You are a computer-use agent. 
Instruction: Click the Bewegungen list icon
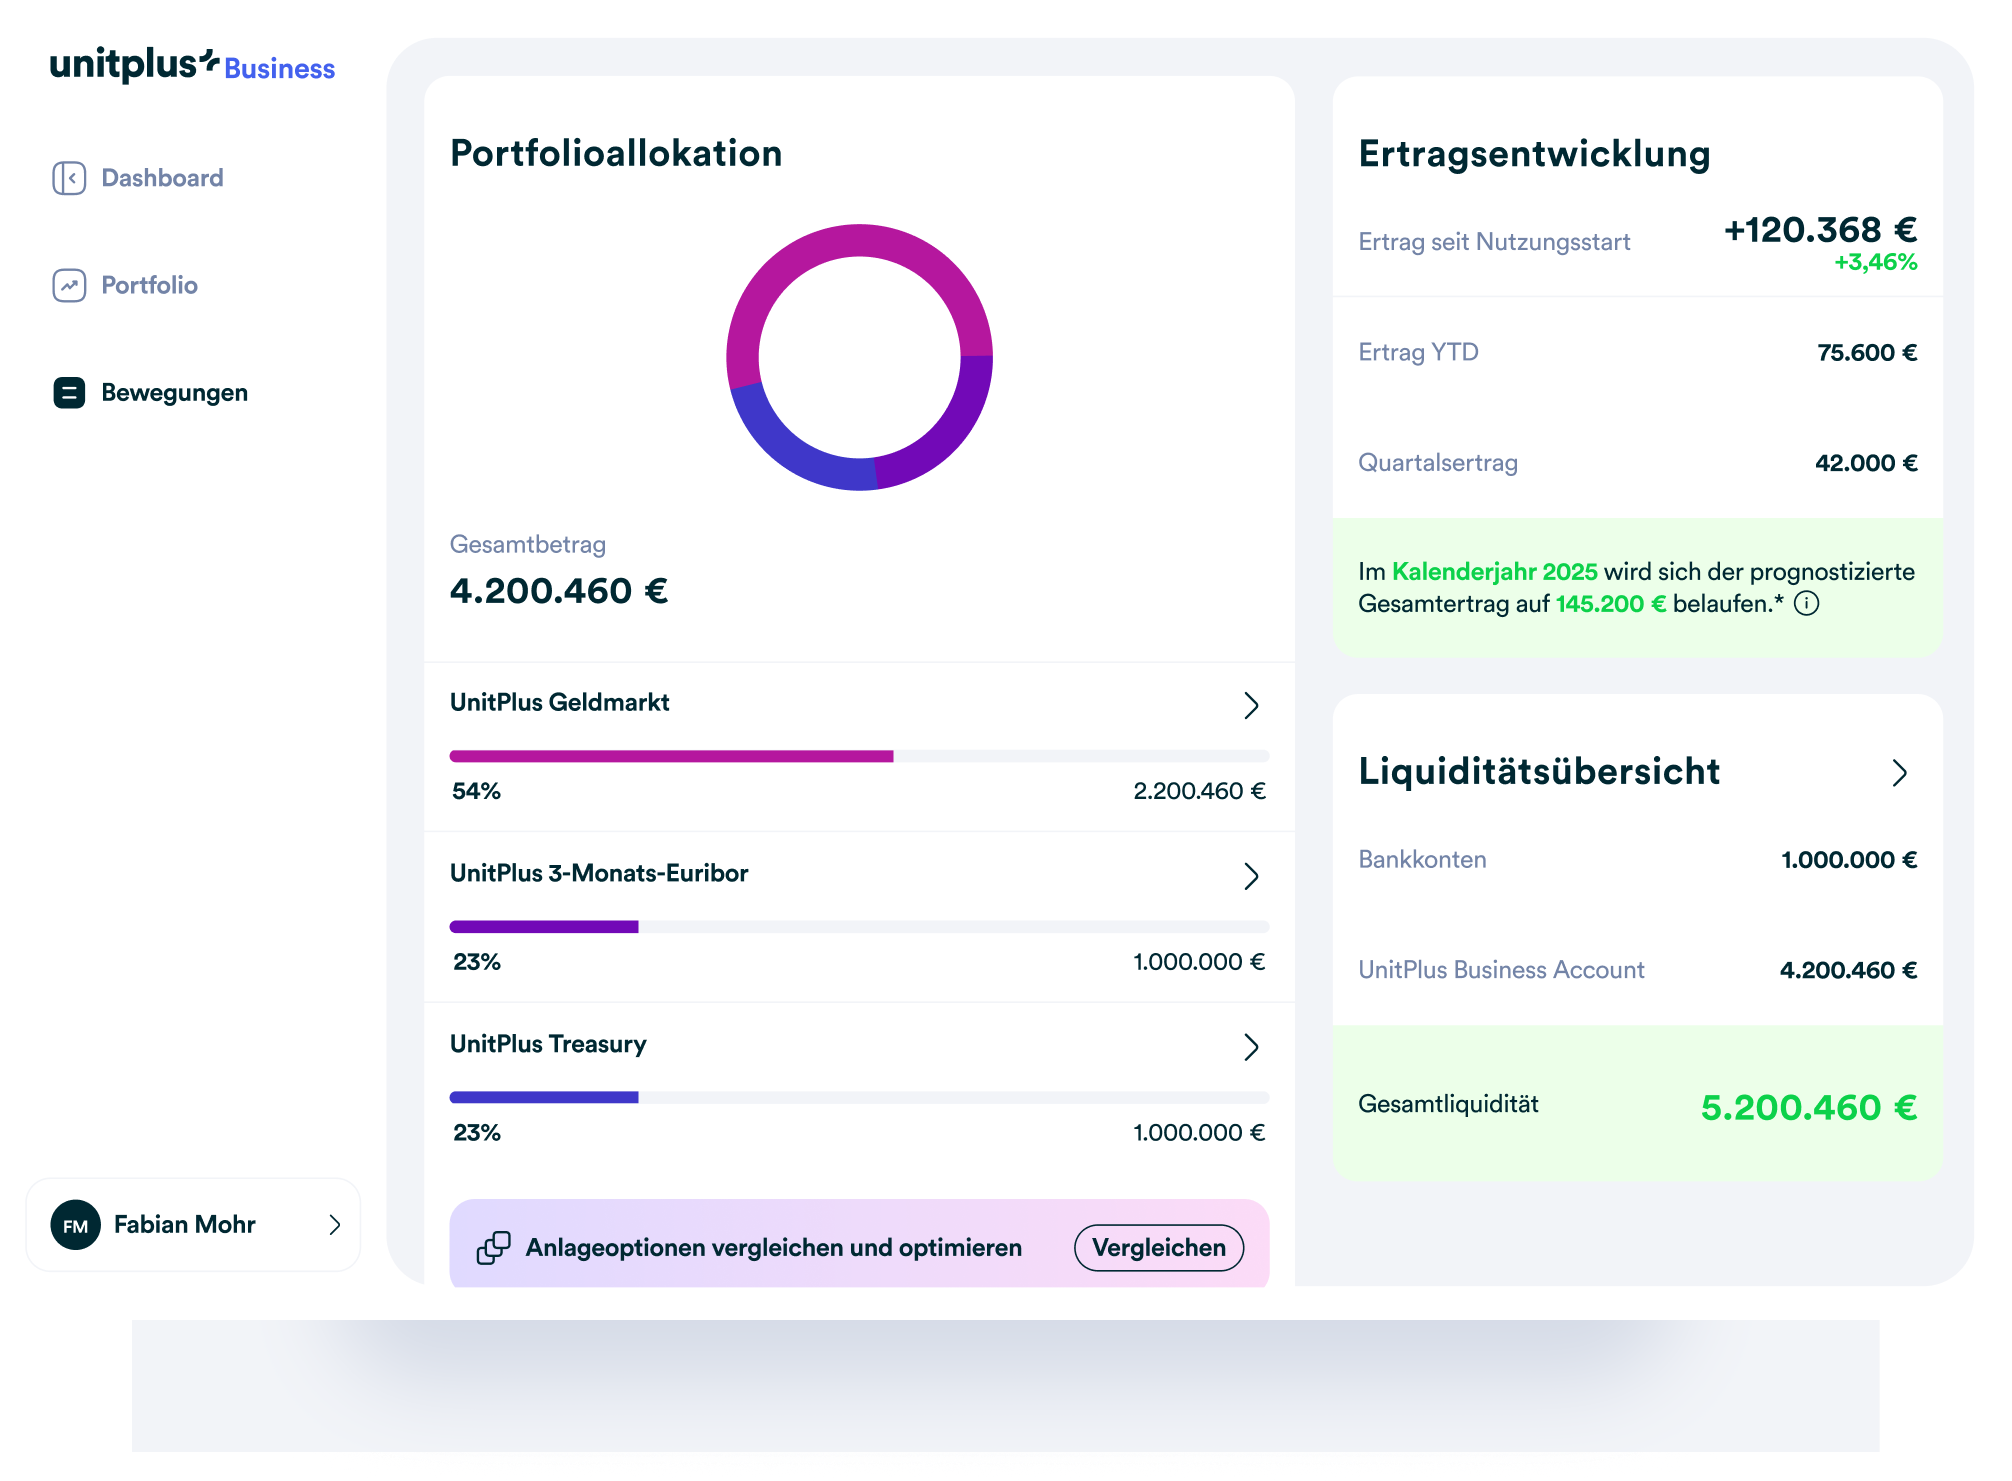click(69, 393)
